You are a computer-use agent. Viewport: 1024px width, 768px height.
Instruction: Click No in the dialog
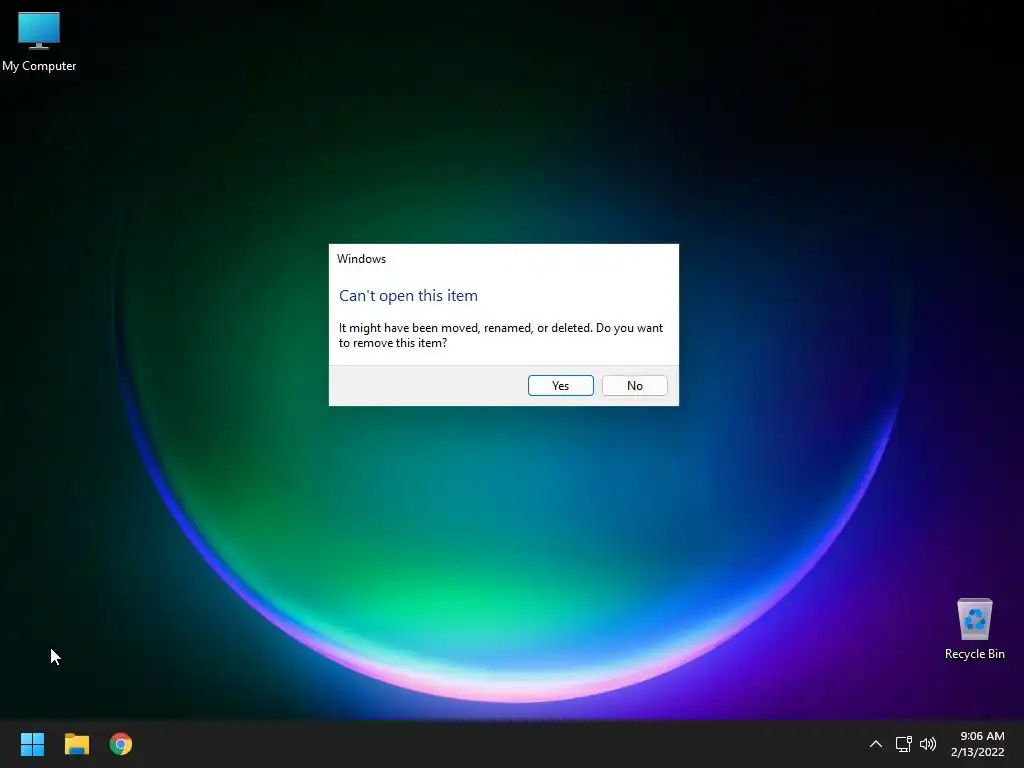tap(635, 385)
